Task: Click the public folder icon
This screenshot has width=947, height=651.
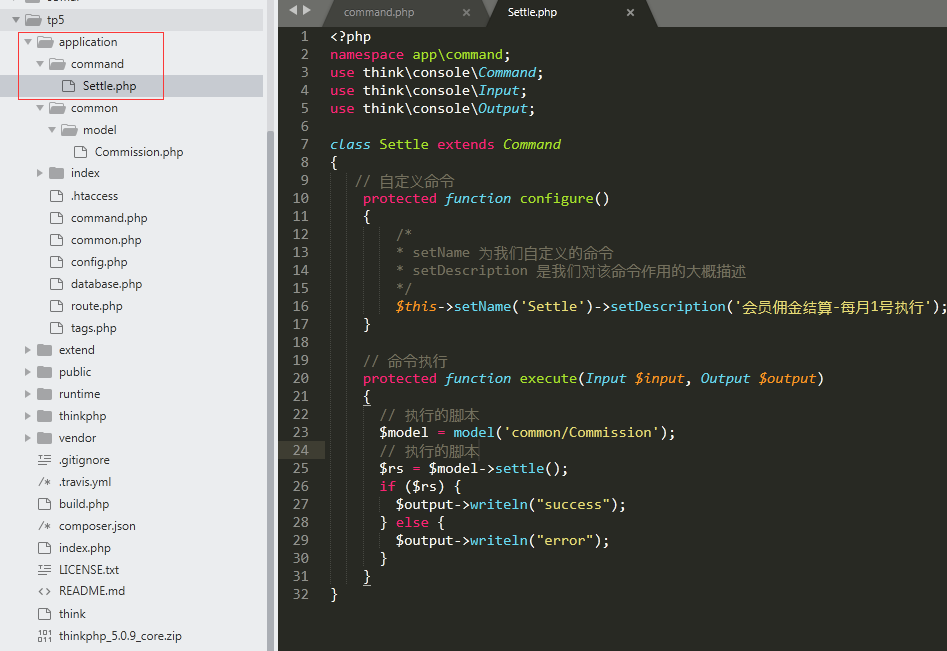Action: pyautogui.click(x=45, y=372)
